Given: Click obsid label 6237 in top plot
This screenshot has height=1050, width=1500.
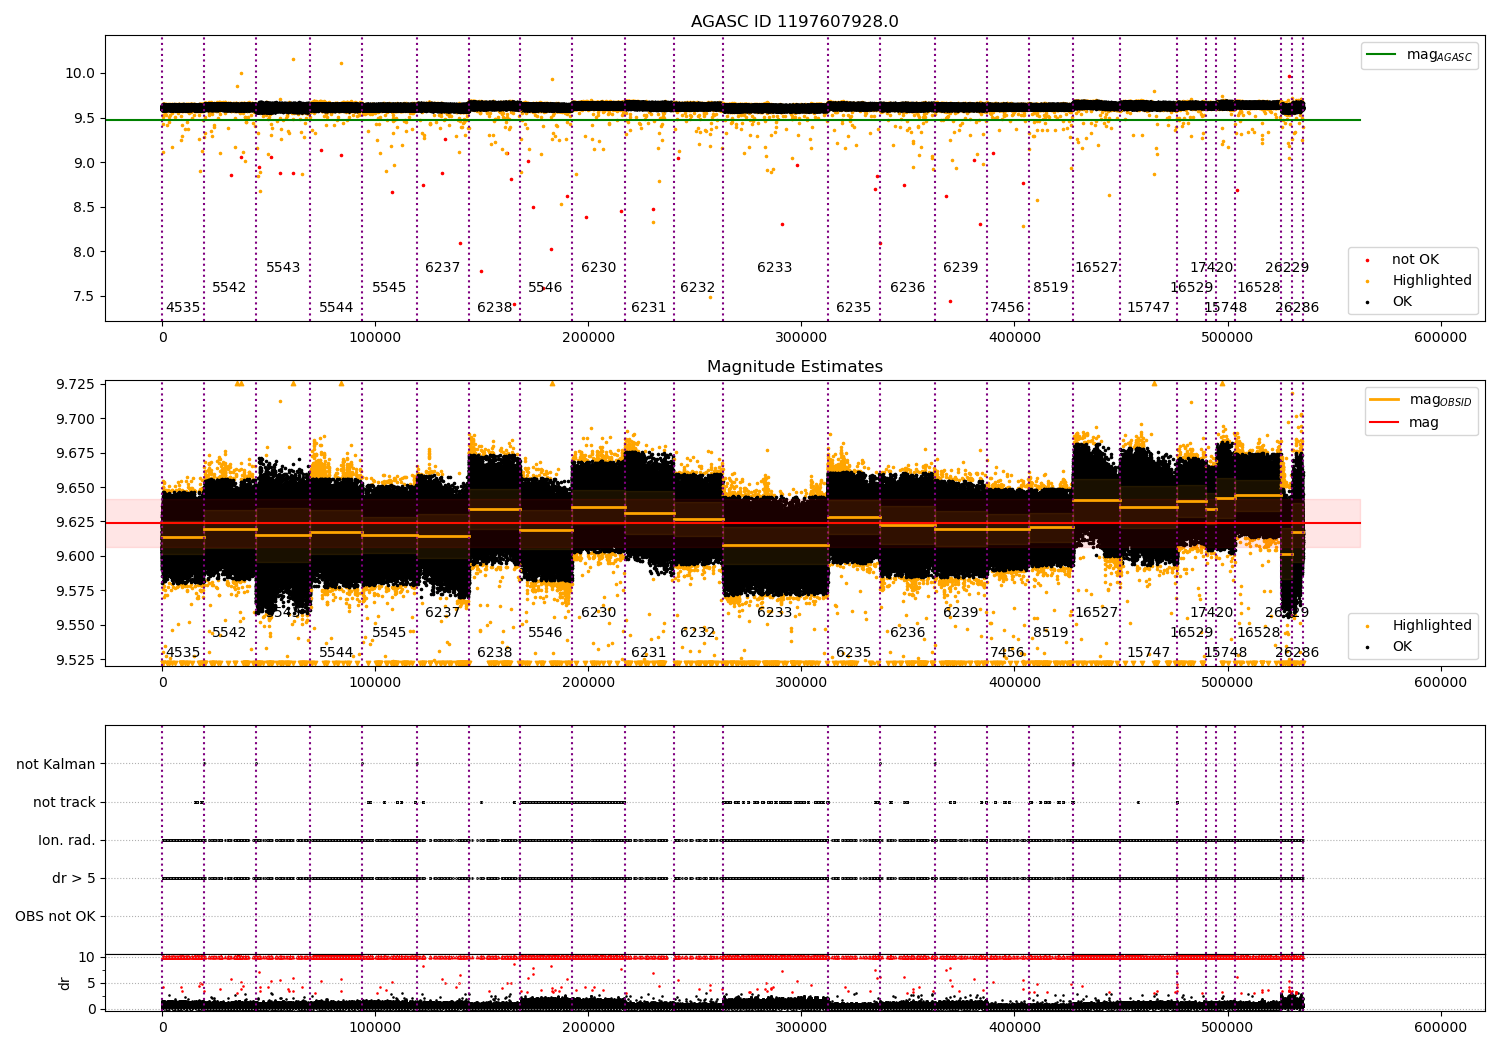Looking at the screenshot, I should (x=443, y=268).
